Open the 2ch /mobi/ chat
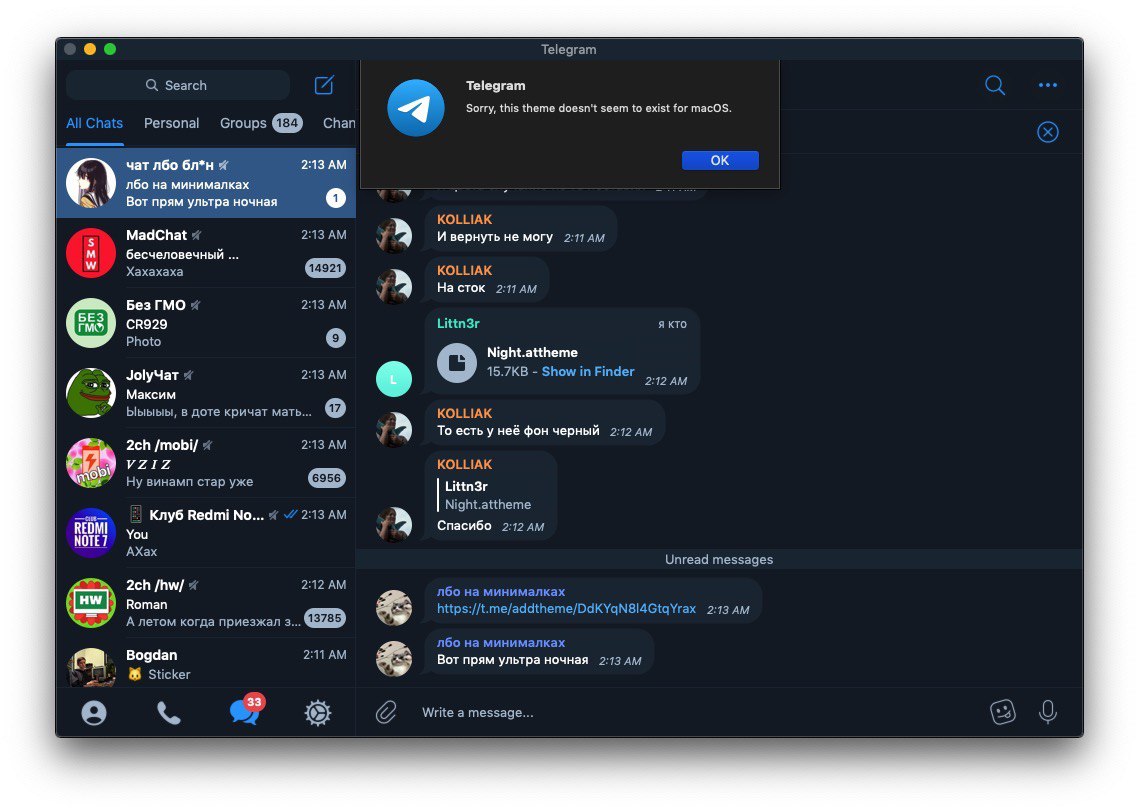 [x=206, y=463]
